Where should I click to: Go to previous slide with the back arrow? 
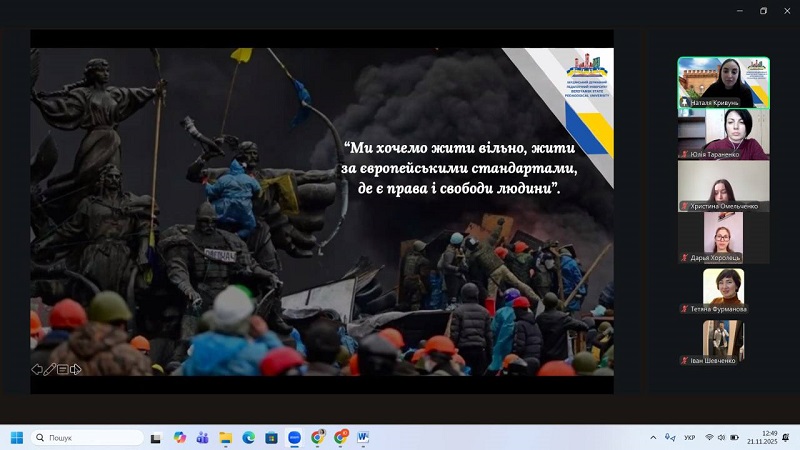[37, 369]
